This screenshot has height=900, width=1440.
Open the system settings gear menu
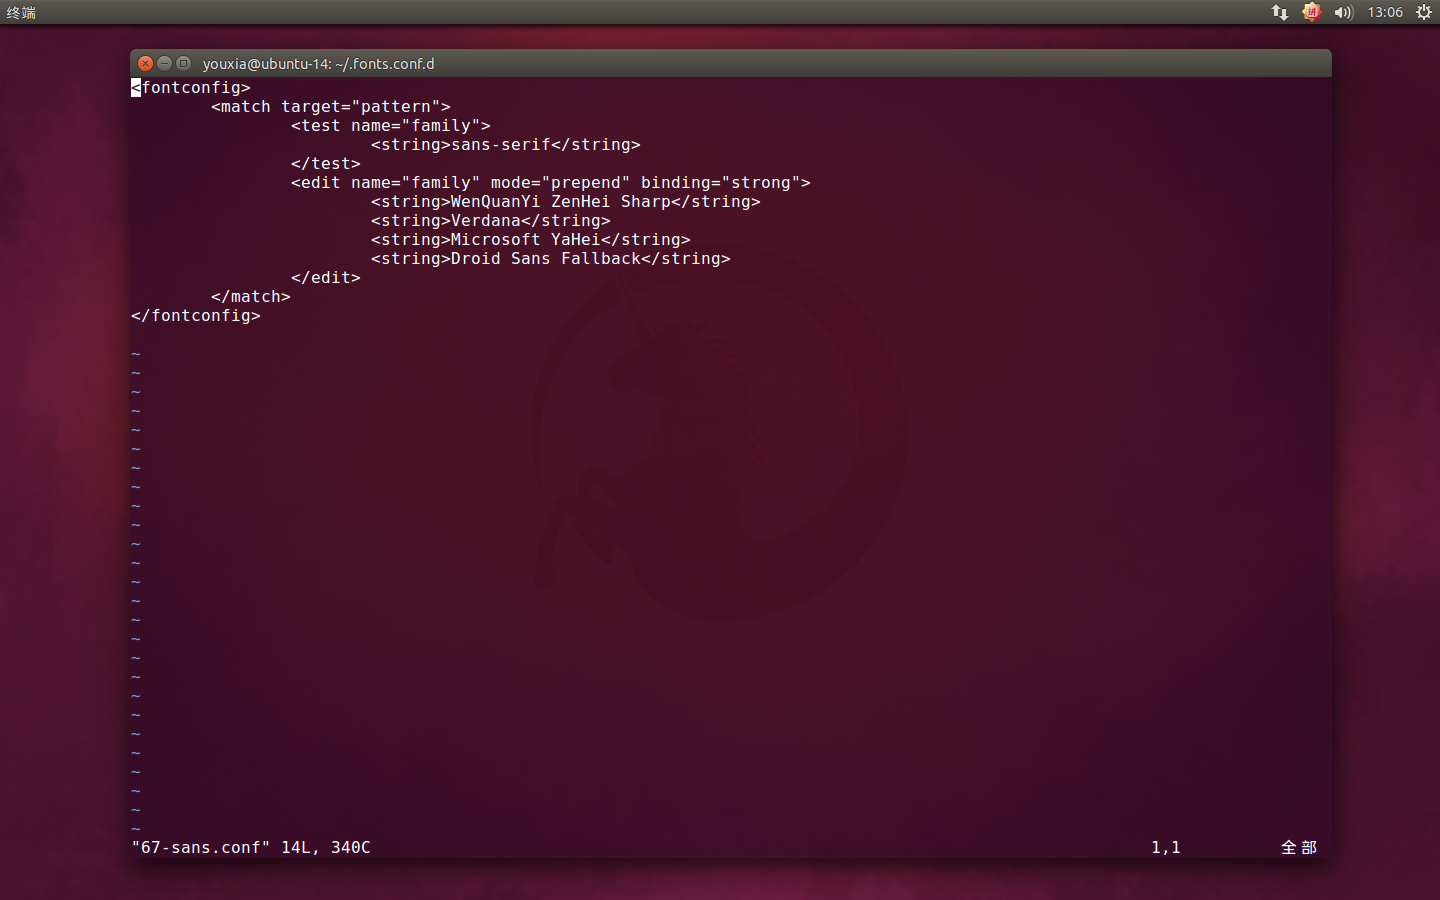[1424, 12]
